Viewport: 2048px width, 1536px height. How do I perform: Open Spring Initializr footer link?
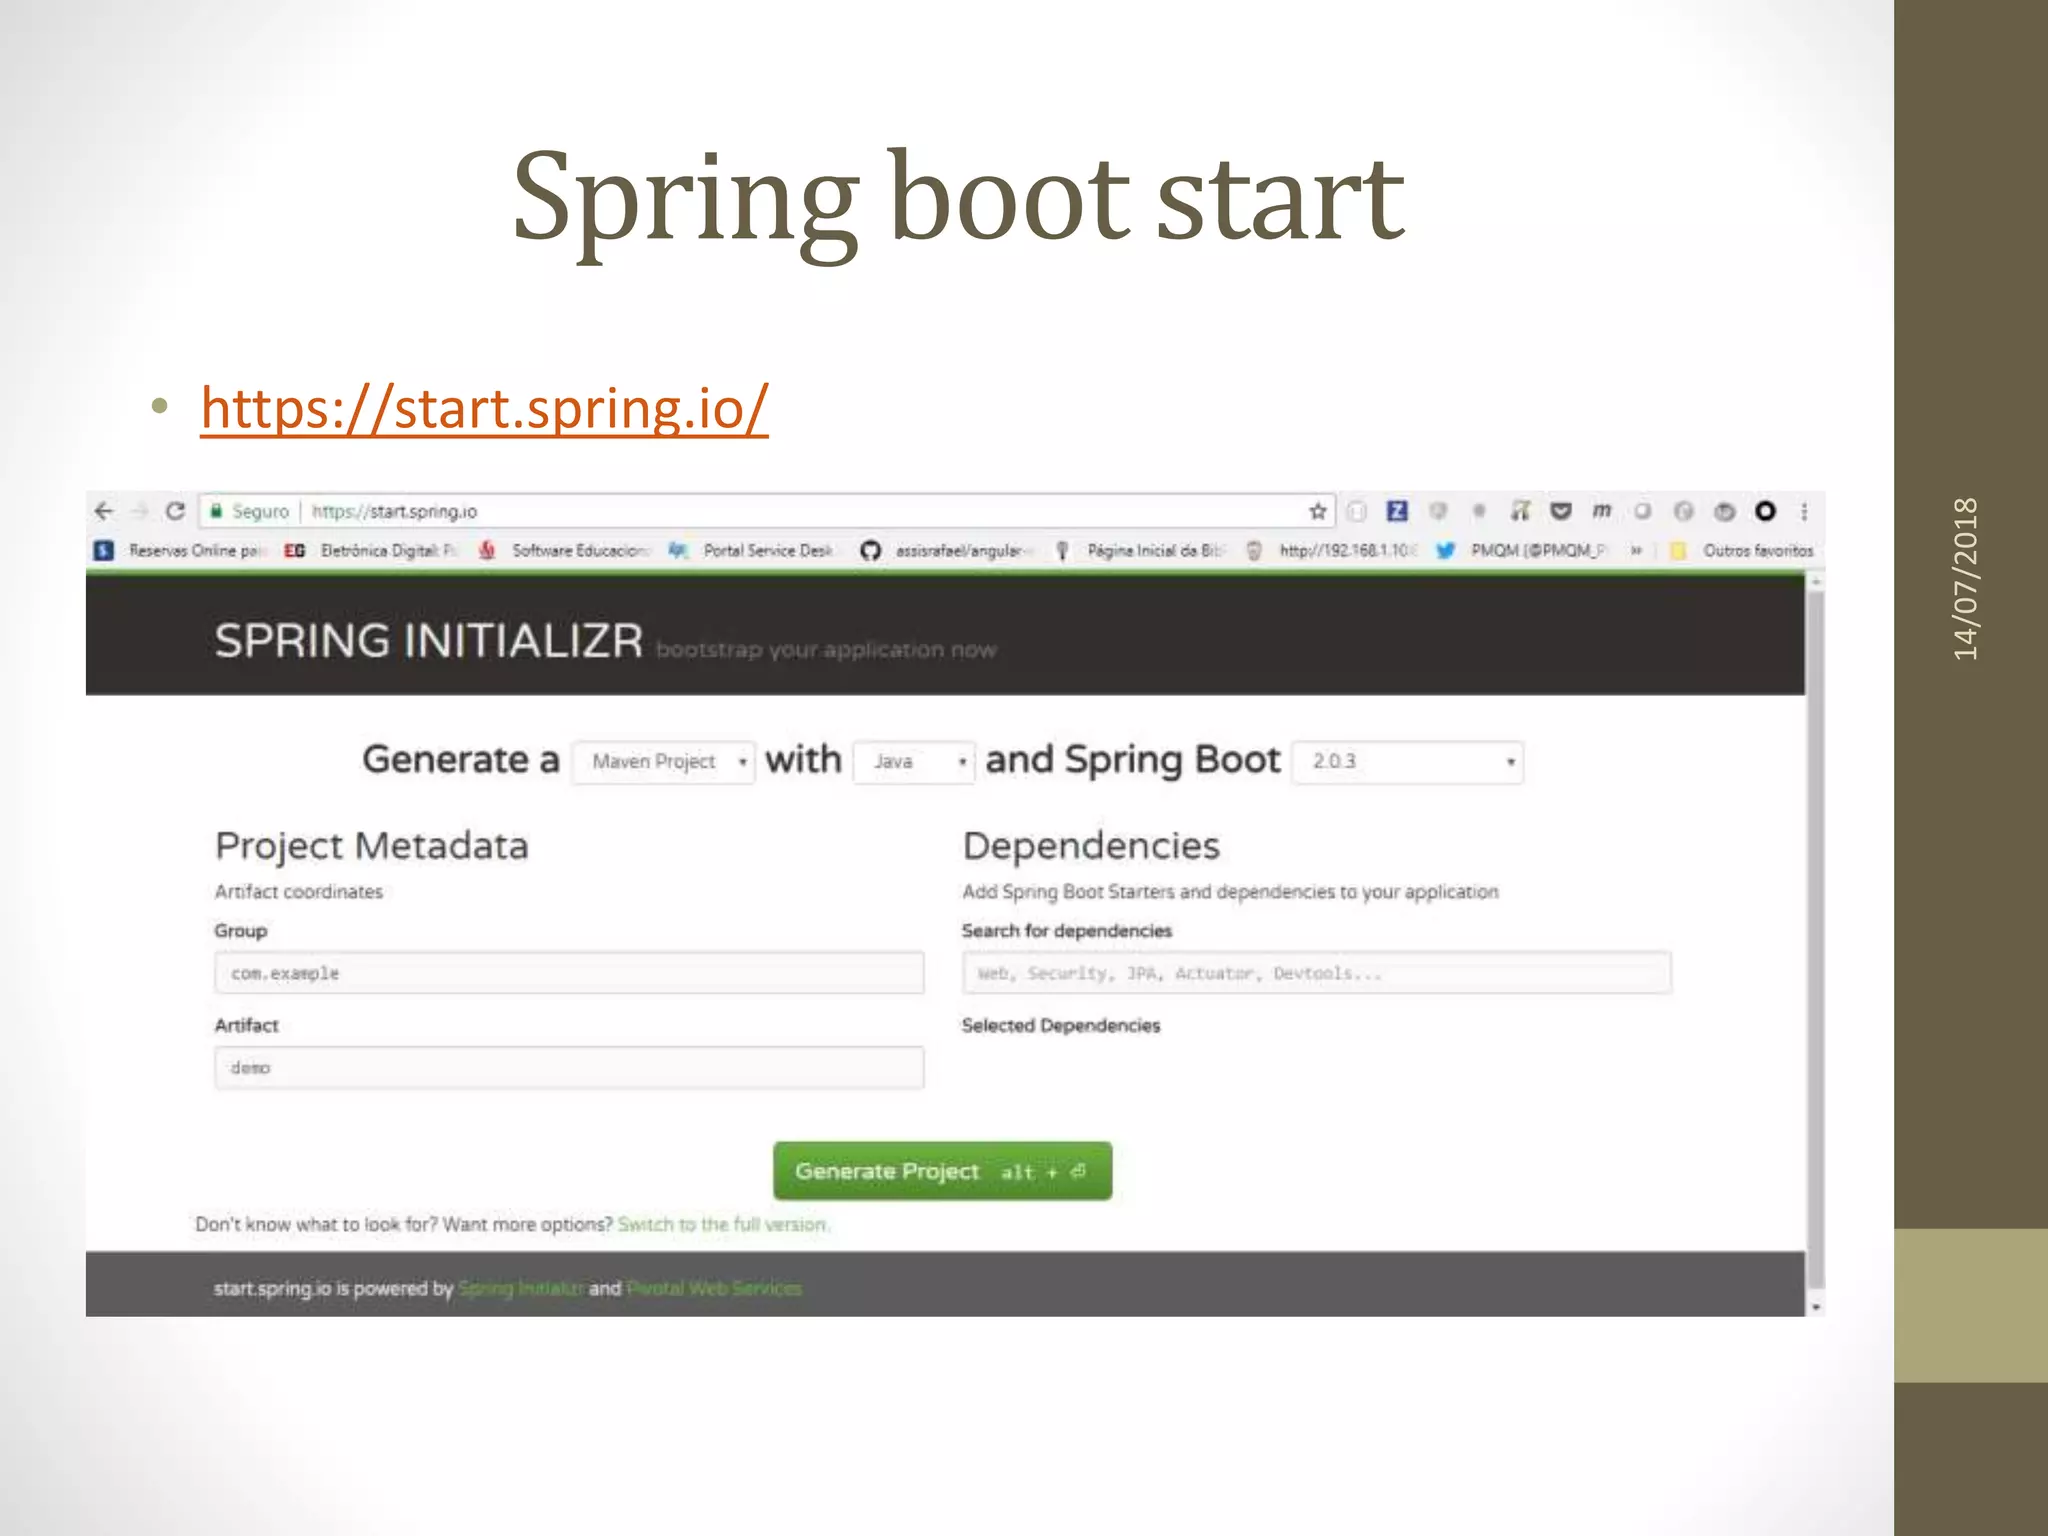pyautogui.click(x=521, y=1288)
